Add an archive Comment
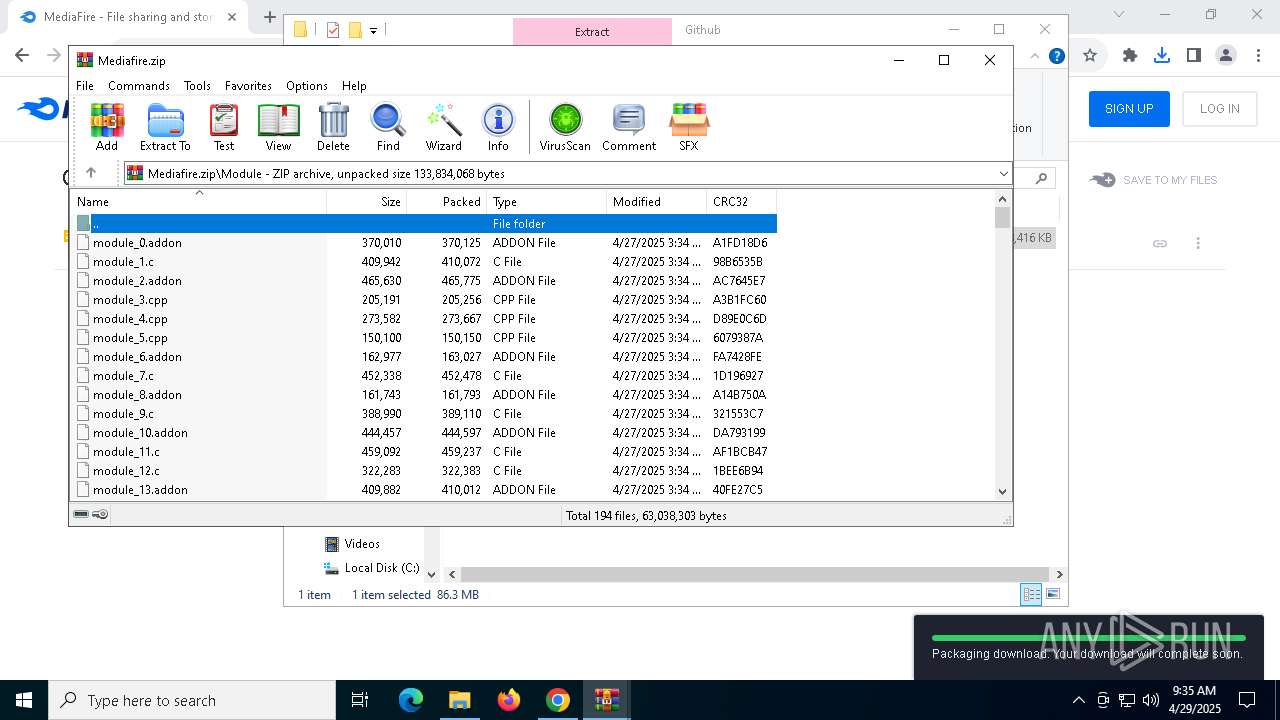Screen dimensions: 1280x720 click(629, 127)
